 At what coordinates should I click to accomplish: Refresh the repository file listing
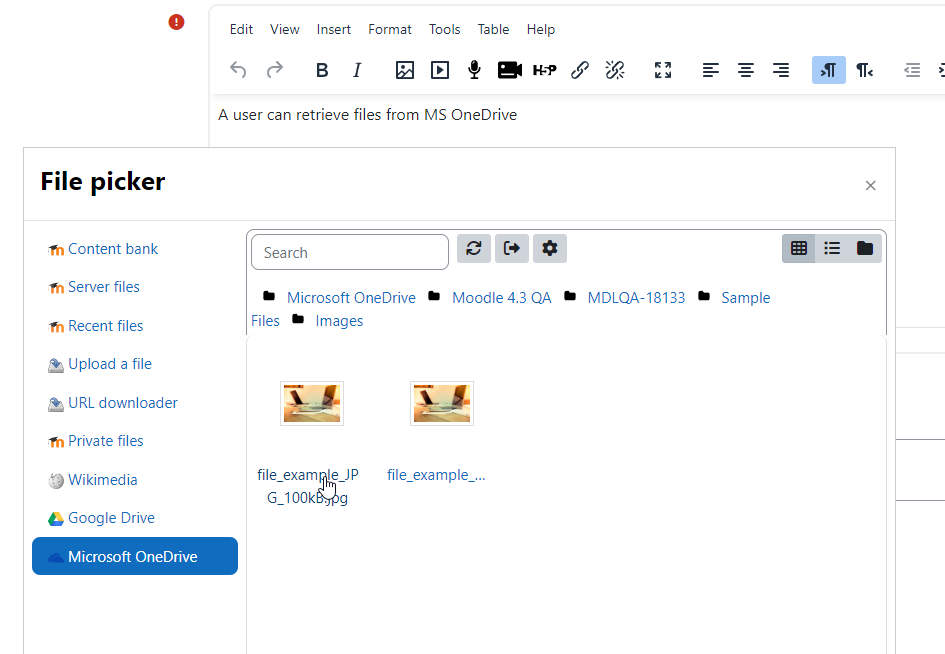pyautogui.click(x=474, y=248)
